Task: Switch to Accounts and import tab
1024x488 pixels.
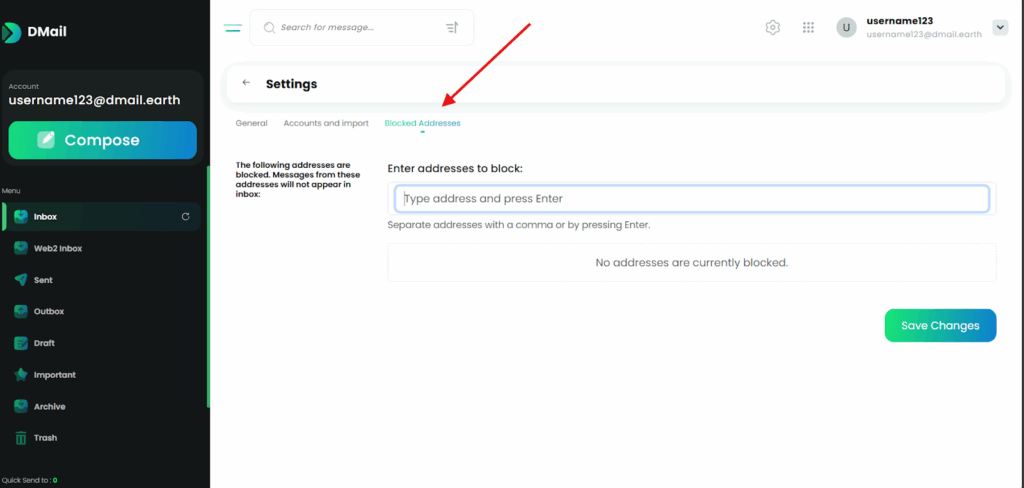Action: (326, 123)
